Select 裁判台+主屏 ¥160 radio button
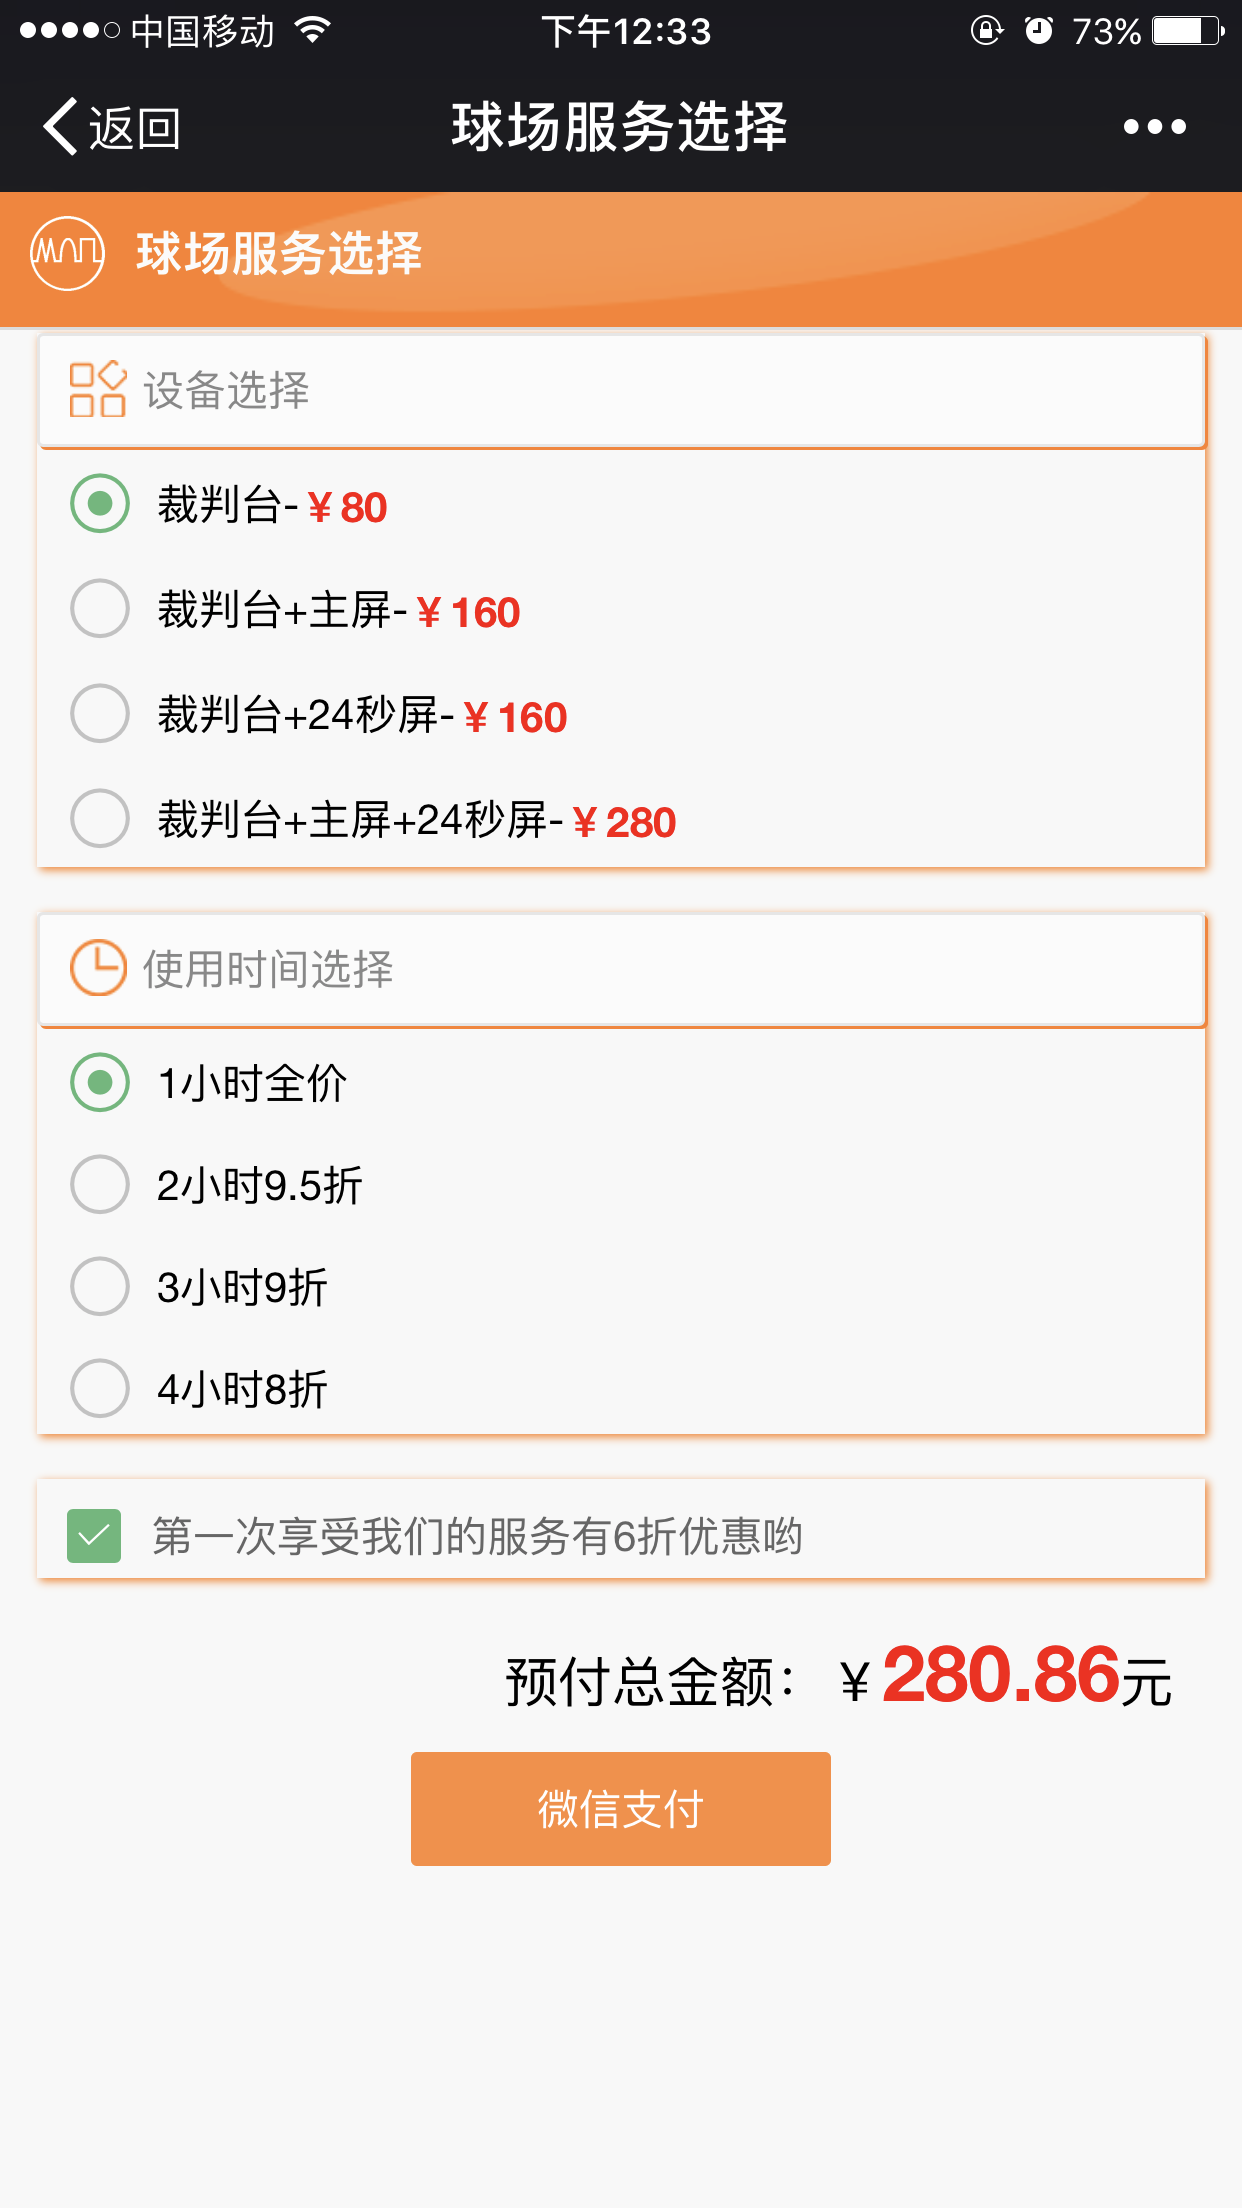This screenshot has width=1242, height=2208. click(x=100, y=609)
